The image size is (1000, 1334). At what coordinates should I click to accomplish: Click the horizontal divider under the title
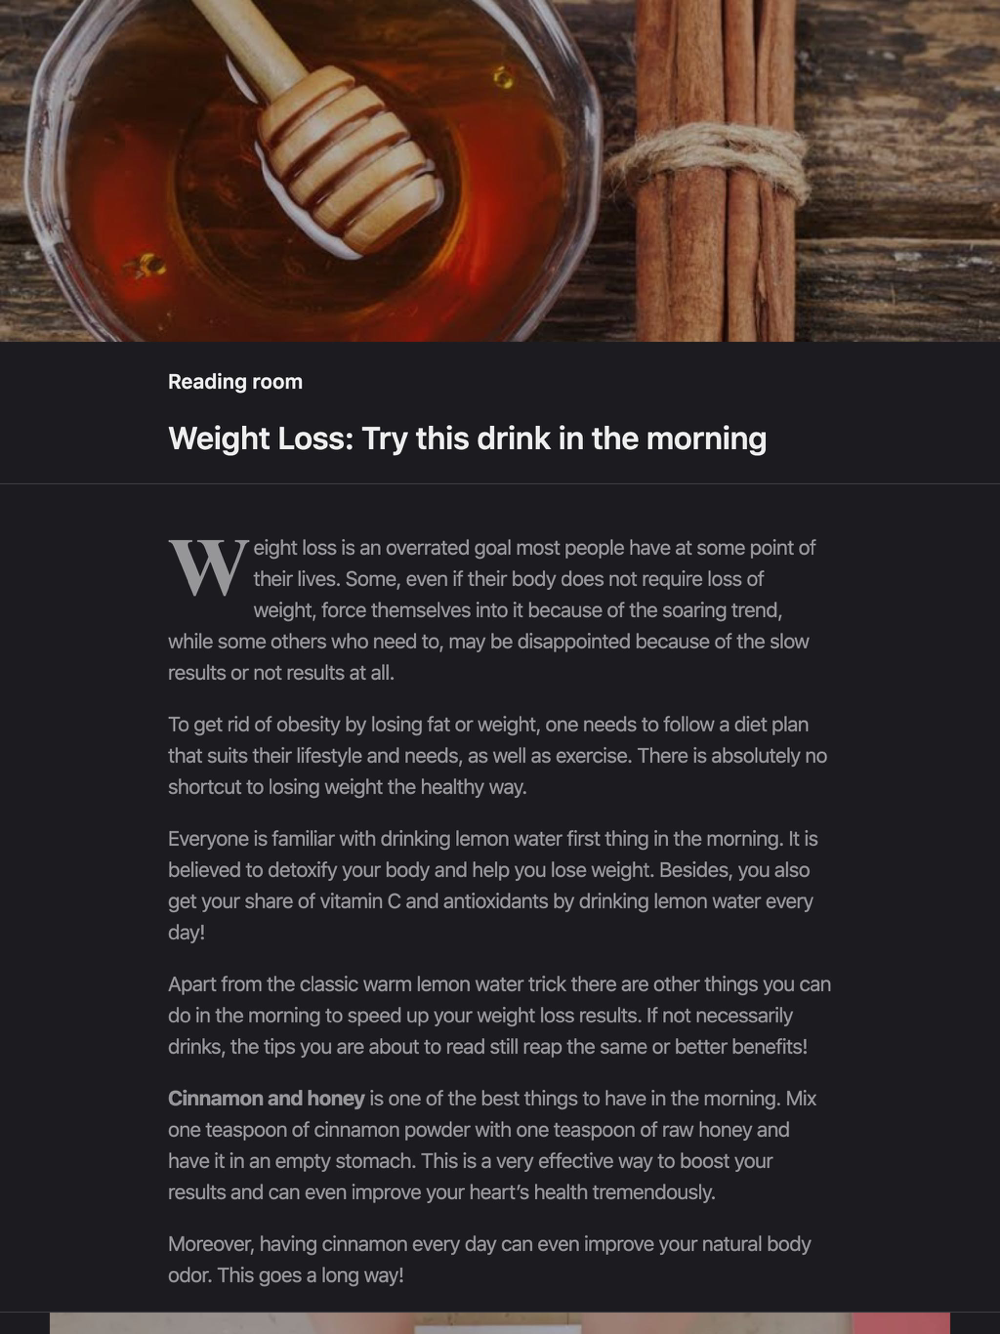tap(500, 484)
